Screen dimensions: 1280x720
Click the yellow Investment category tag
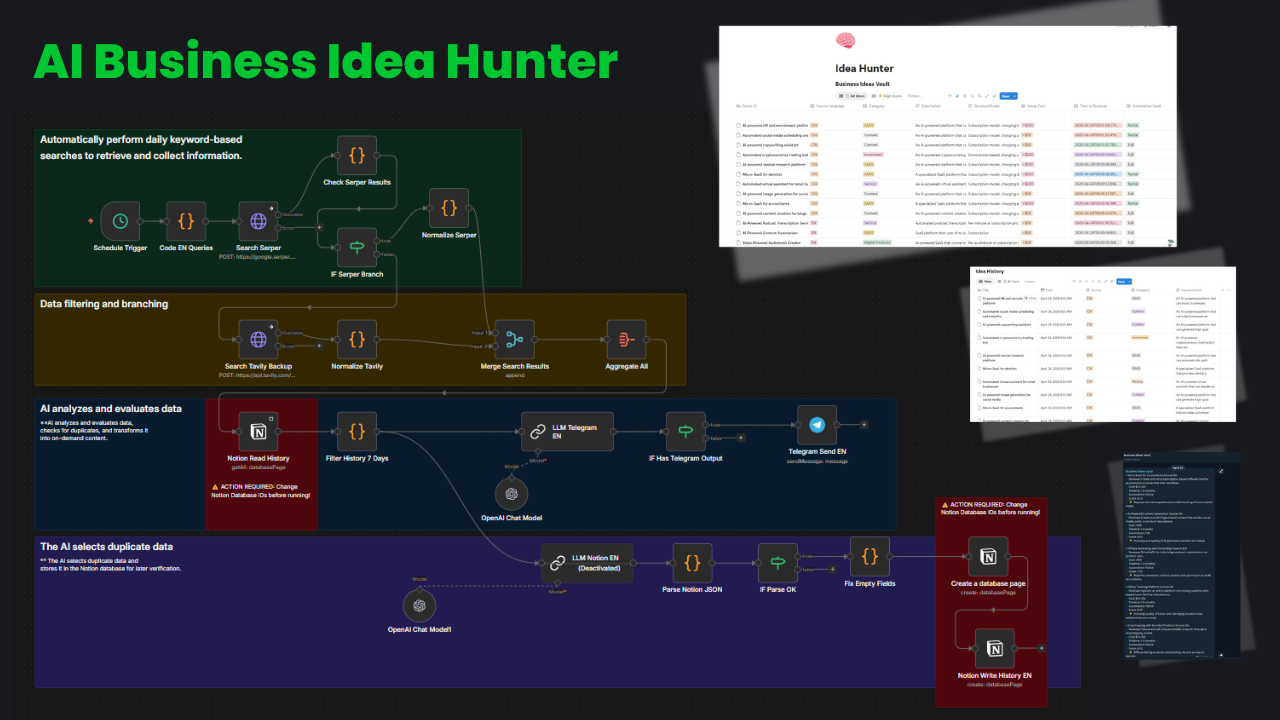(1138, 338)
